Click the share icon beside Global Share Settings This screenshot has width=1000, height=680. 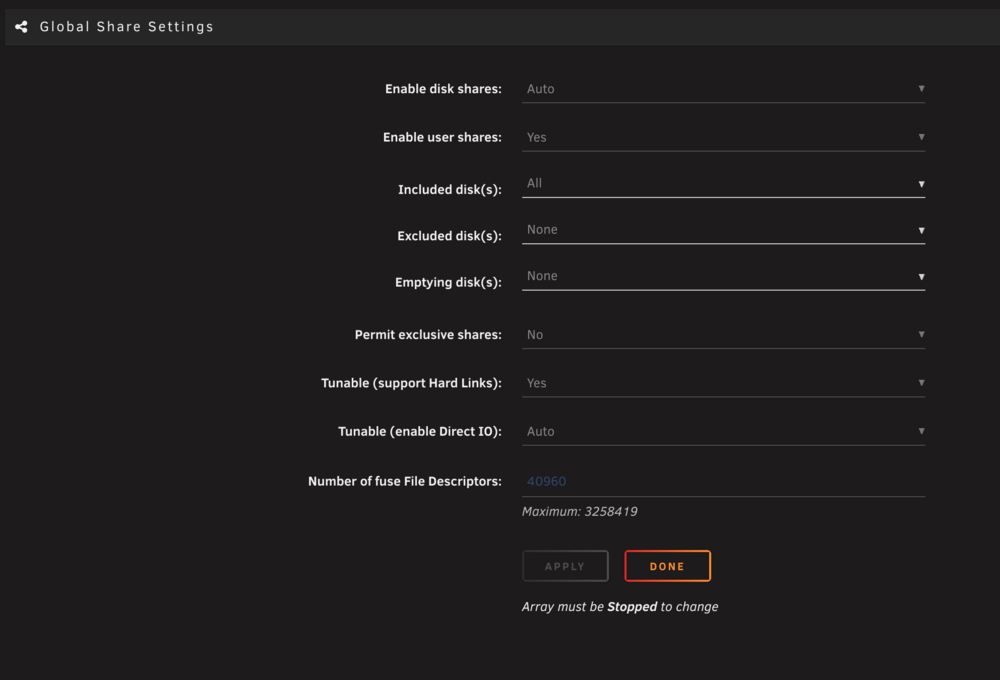pos(22,27)
